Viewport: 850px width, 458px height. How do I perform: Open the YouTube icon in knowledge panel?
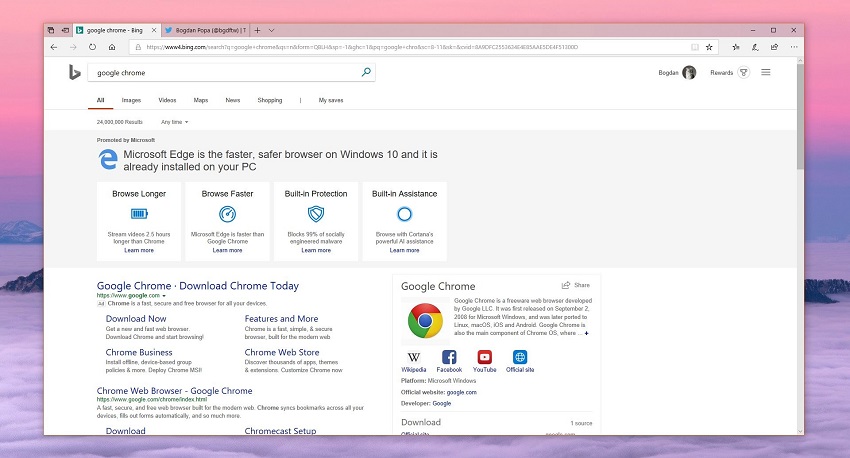click(485, 357)
